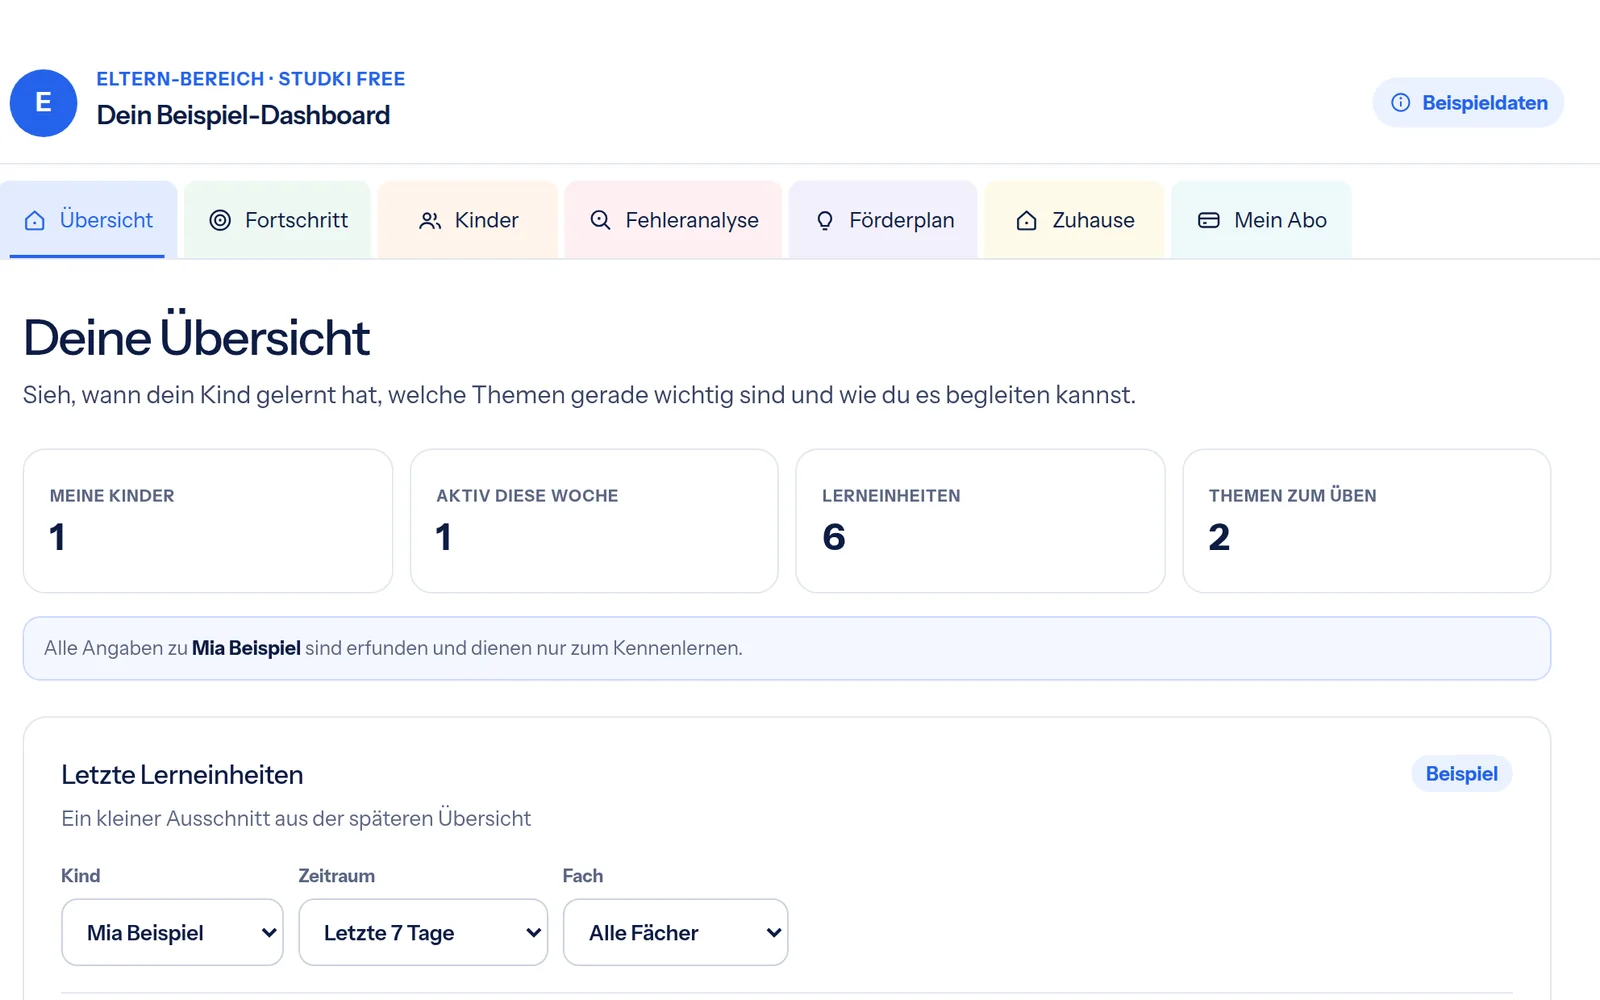
Task: Click the card icon on the Mein Abo tab
Action: point(1209,220)
